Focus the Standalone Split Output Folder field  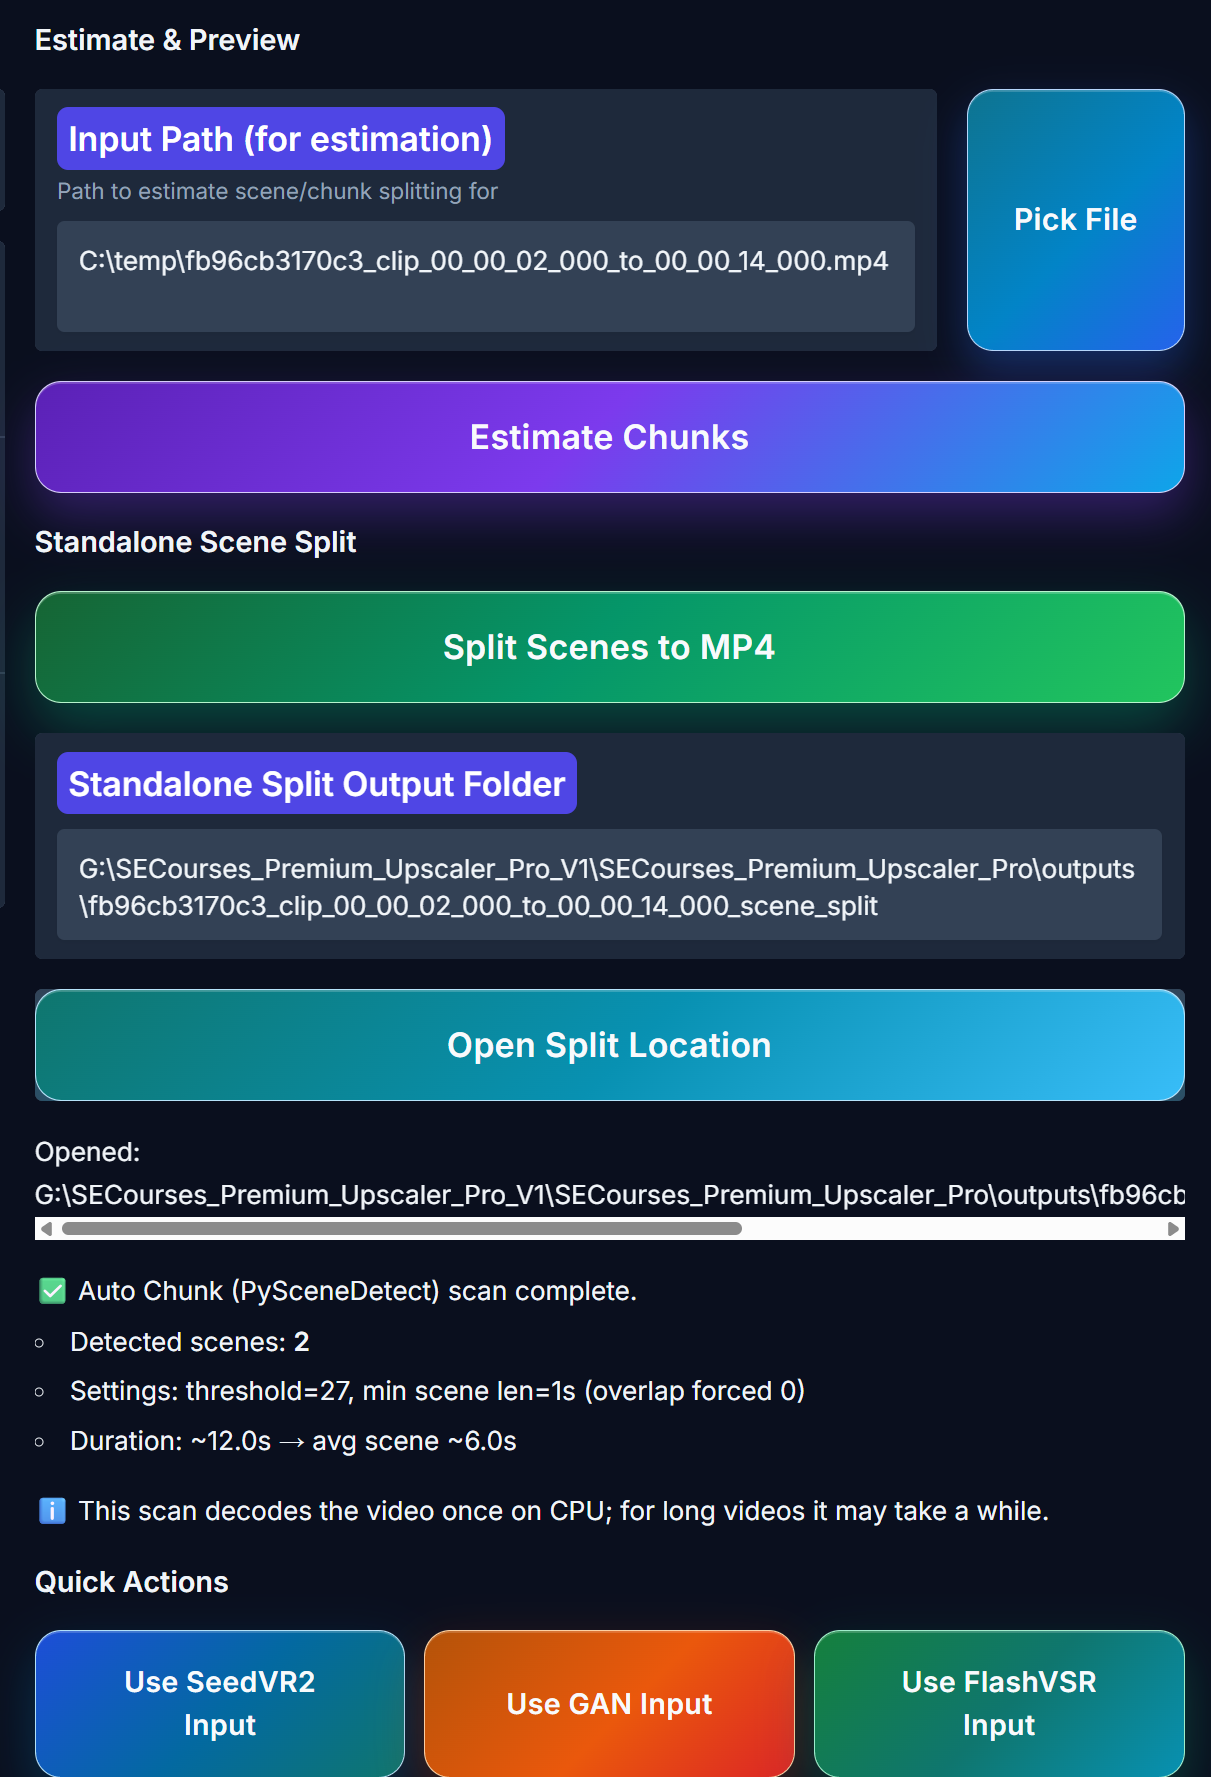[609, 885]
